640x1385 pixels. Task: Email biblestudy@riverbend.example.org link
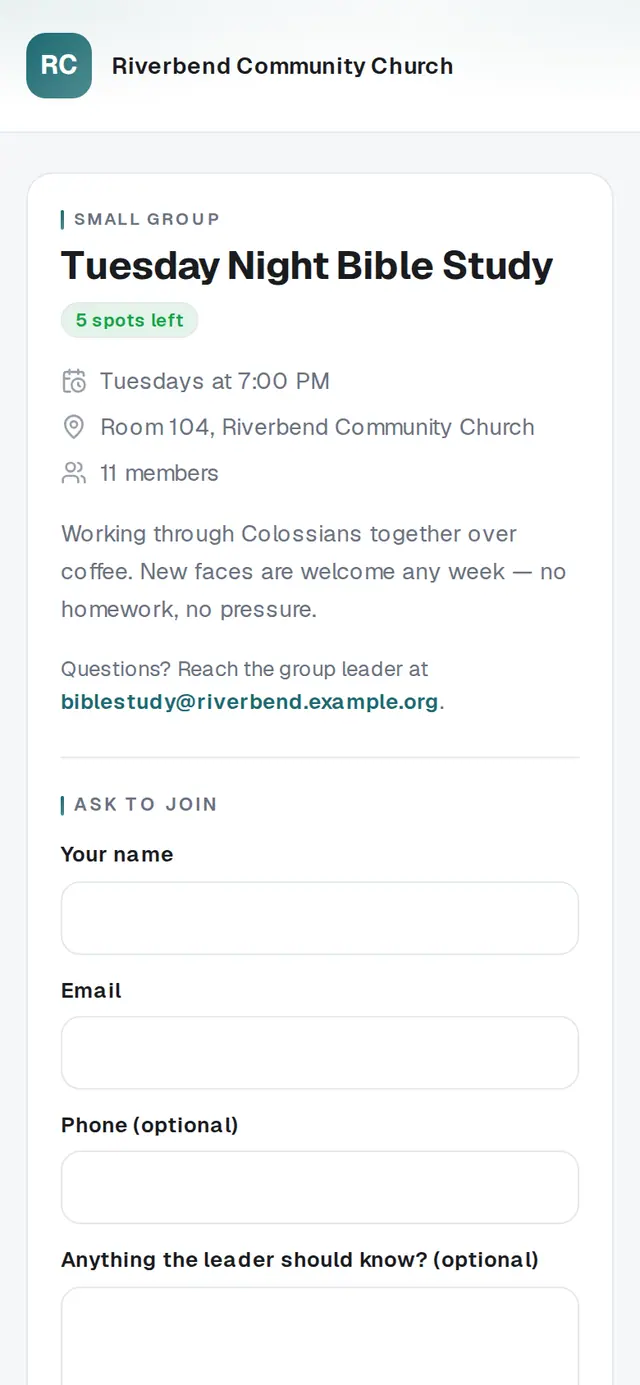coord(250,701)
